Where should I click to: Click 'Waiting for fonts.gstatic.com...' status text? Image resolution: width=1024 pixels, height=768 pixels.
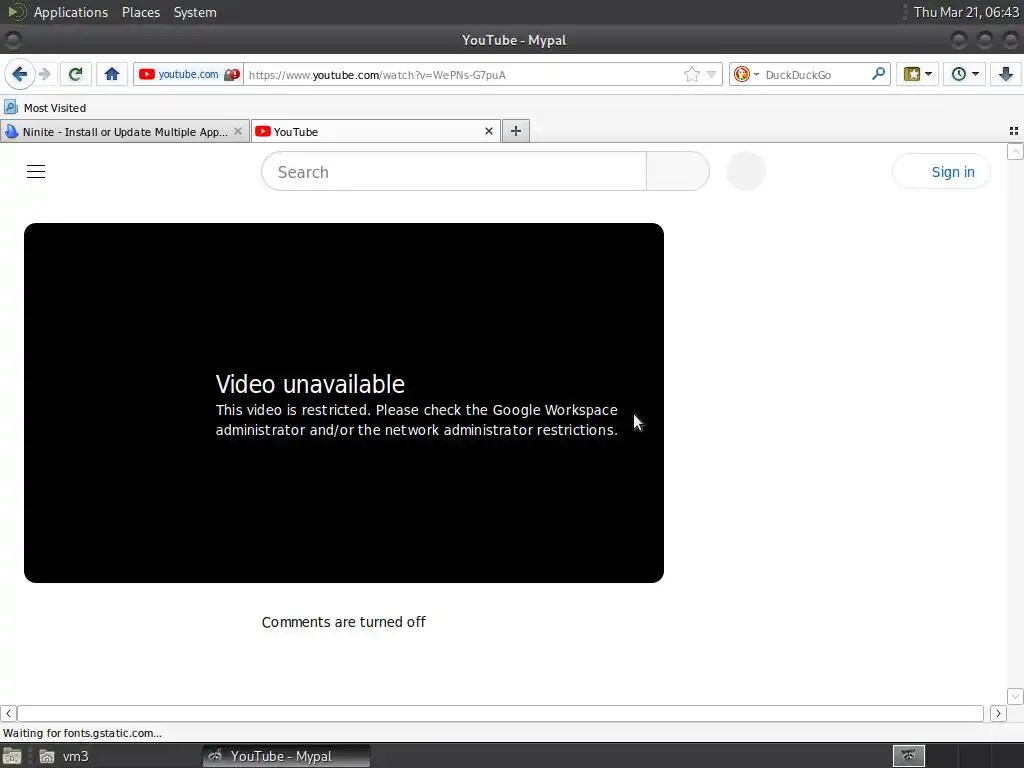[82, 733]
